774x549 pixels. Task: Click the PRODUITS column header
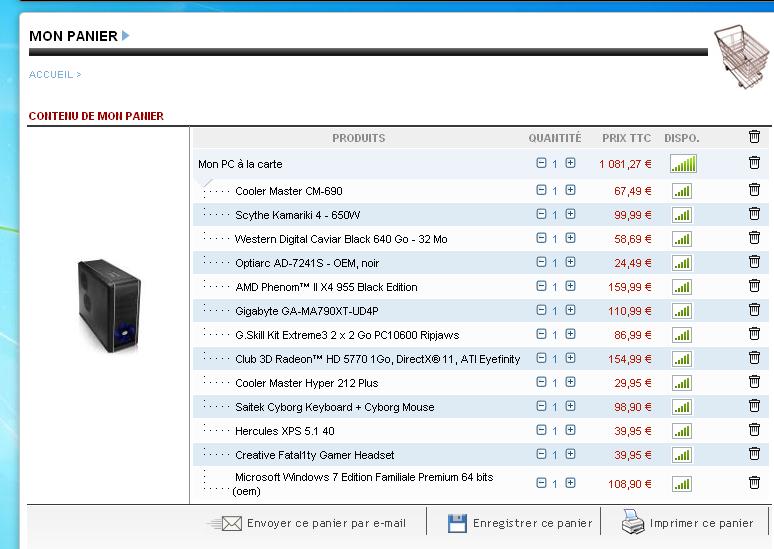[x=358, y=138]
